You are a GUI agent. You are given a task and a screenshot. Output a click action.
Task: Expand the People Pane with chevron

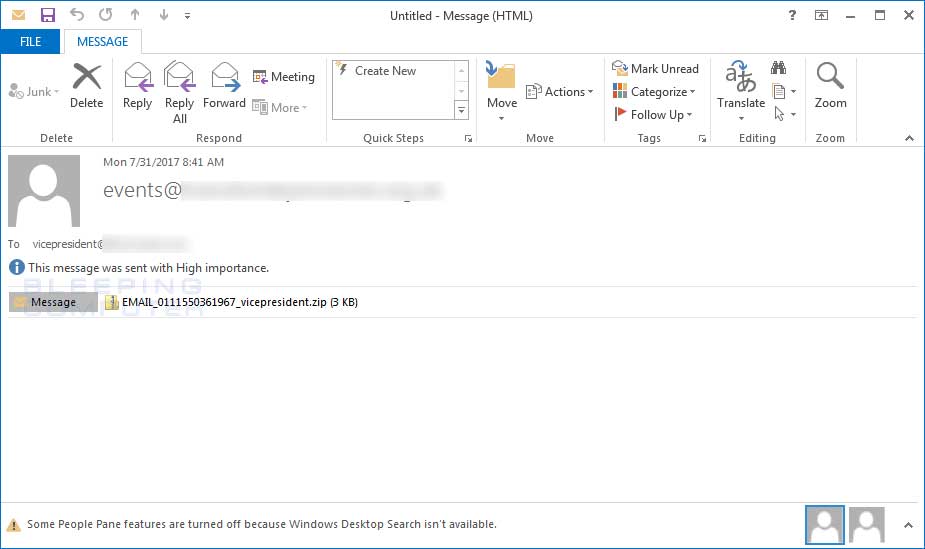908,524
